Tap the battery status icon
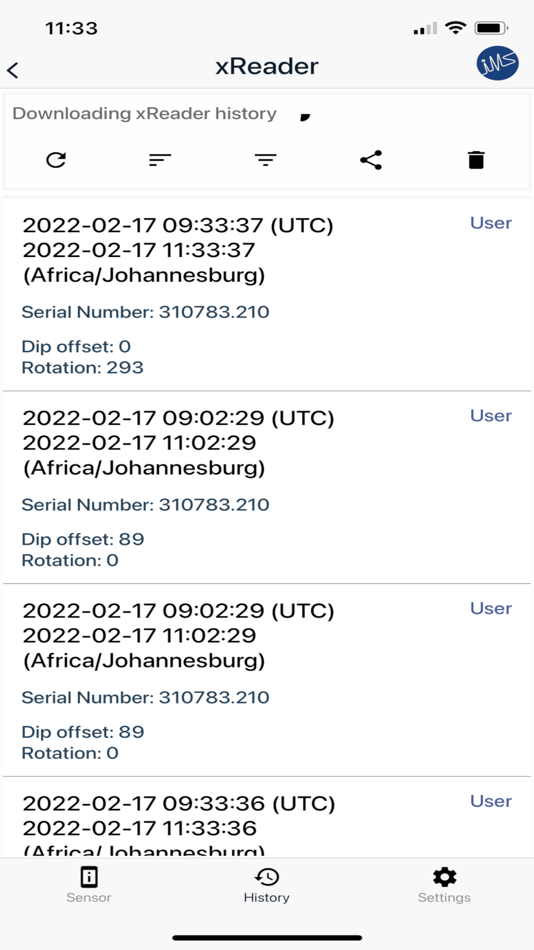The width and height of the screenshot is (534, 950). coord(492,28)
